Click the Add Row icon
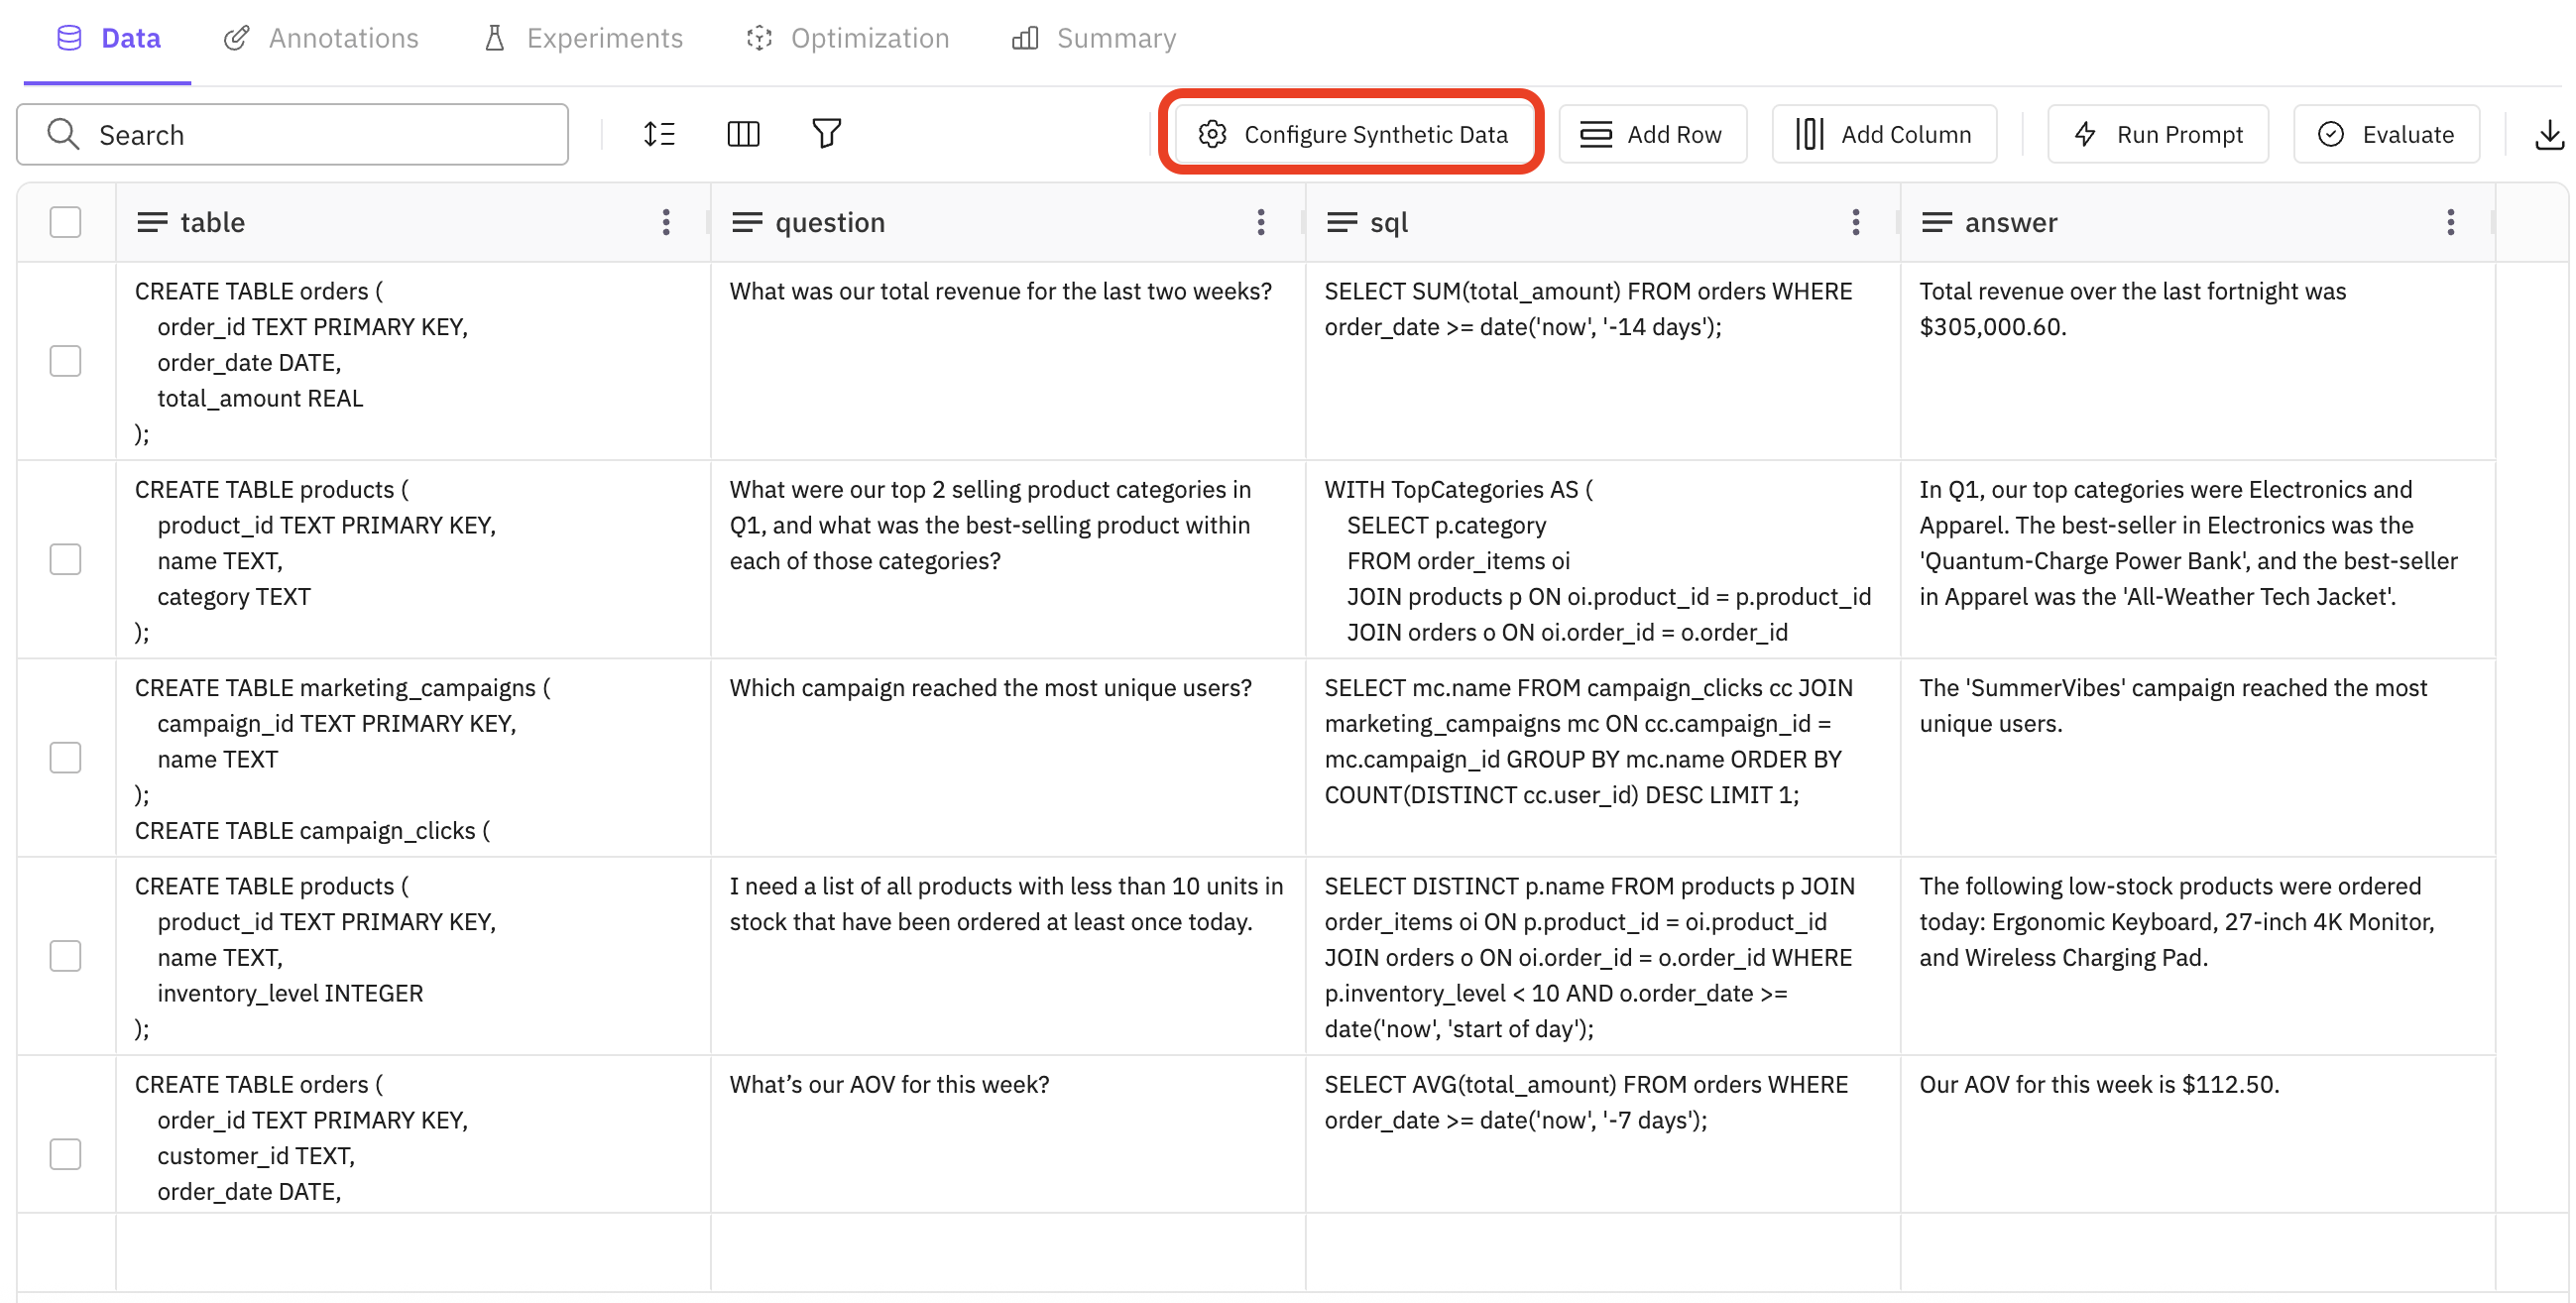The width and height of the screenshot is (2576, 1303). pos(1597,133)
